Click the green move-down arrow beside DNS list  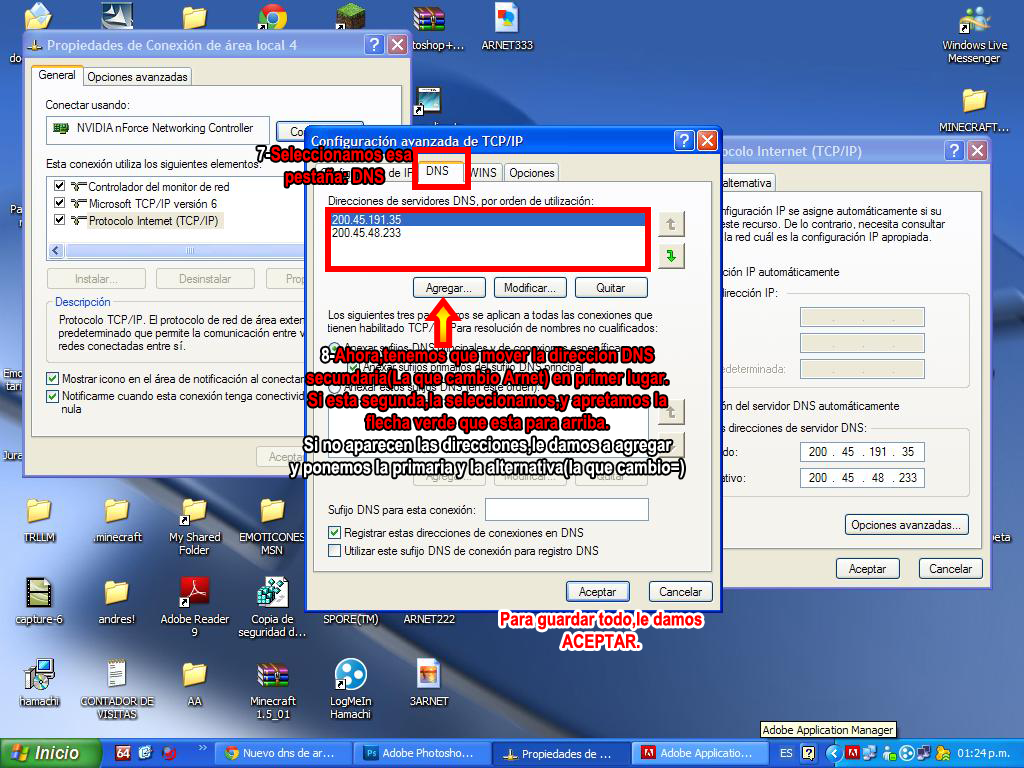(x=671, y=255)
